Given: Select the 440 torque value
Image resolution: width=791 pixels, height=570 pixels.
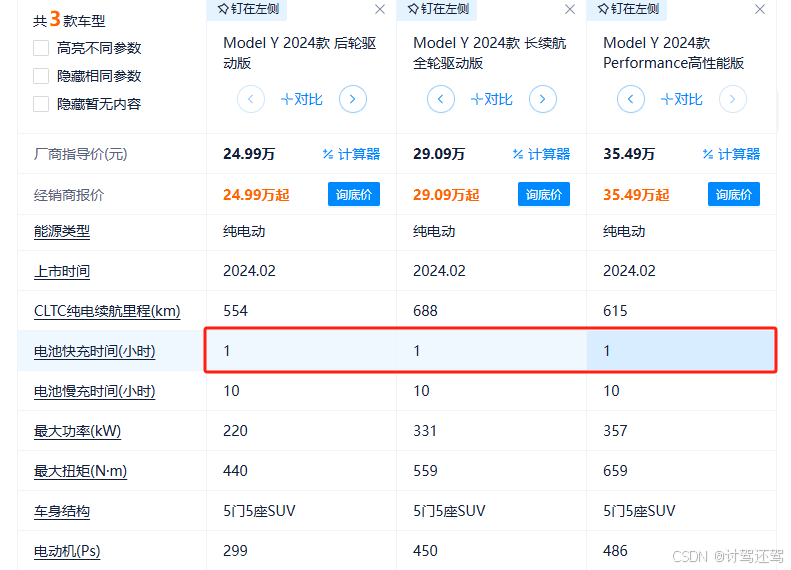Looking at the screenshot, I should 236,471.
